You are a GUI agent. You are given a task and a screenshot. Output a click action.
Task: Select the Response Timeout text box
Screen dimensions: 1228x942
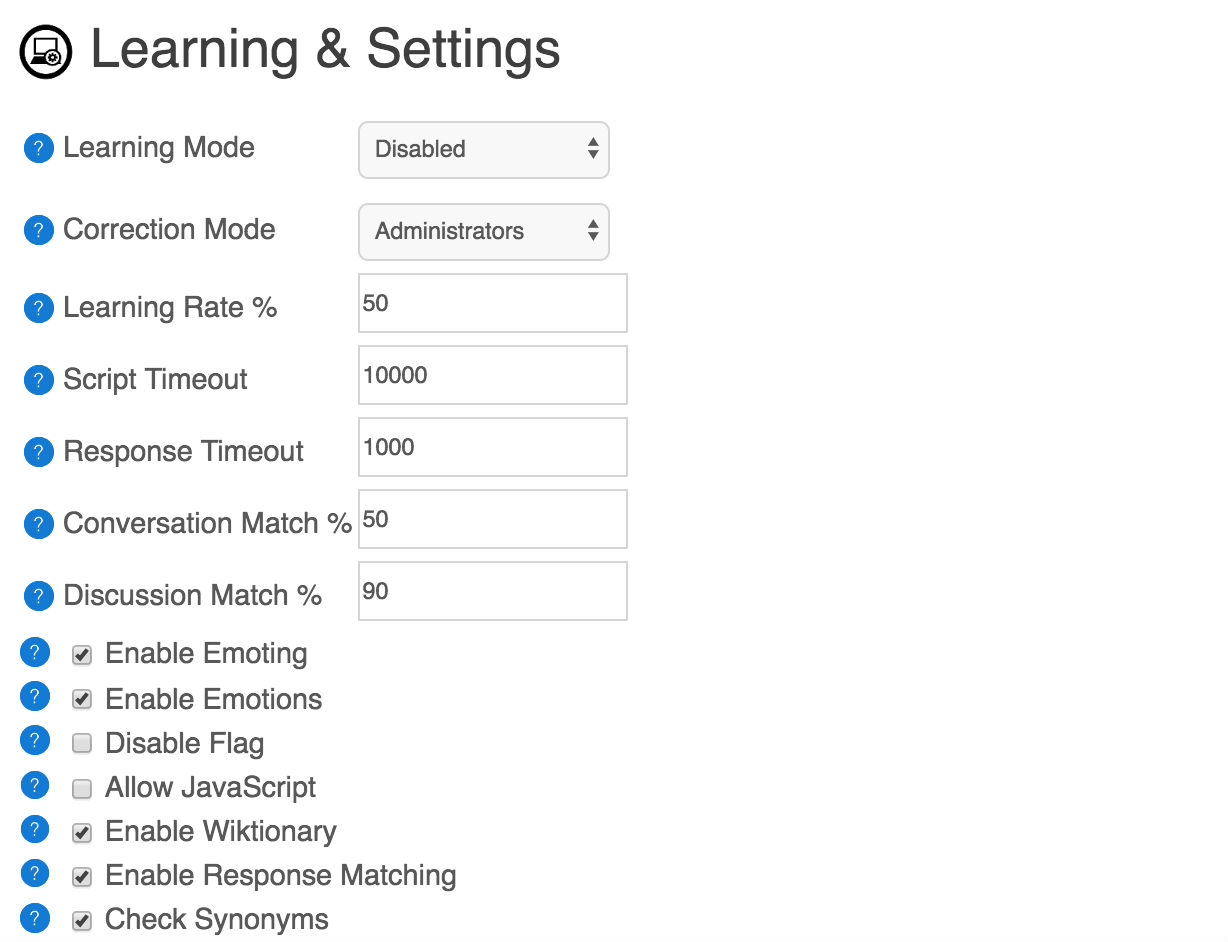pyautogui.click(x=493, y=447)
